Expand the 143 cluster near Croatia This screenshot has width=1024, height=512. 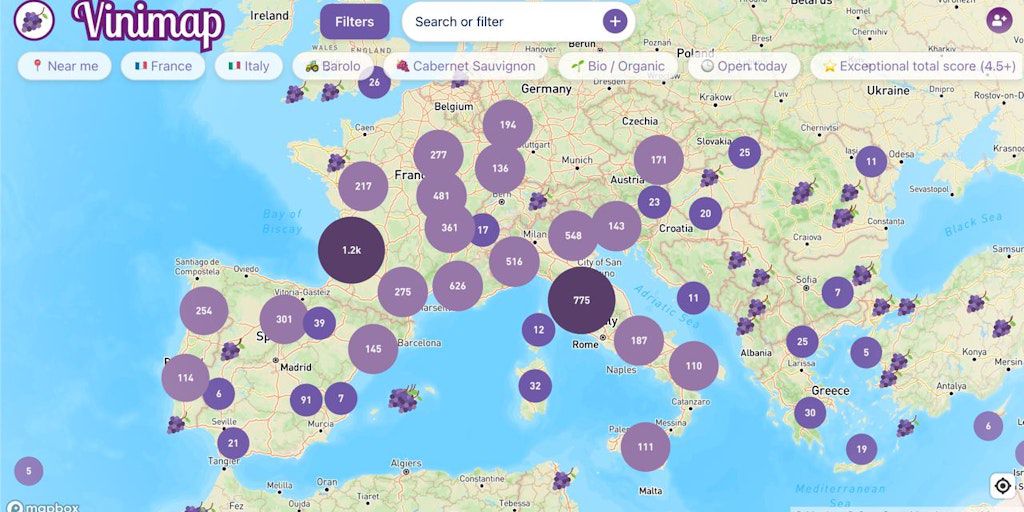[616, 226]
